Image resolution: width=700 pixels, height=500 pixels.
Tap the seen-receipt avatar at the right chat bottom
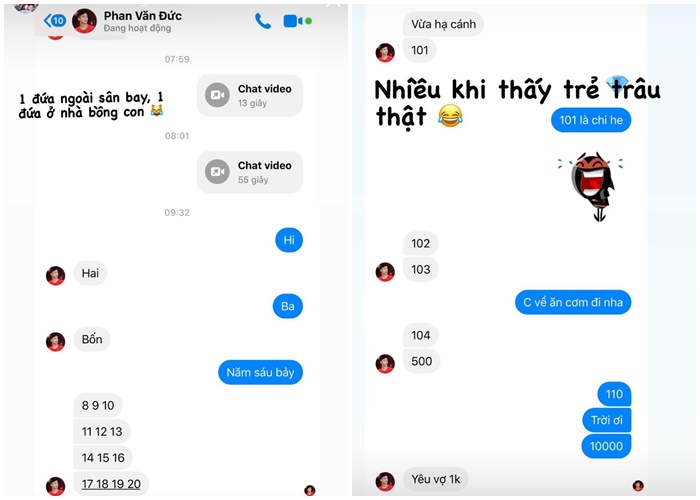point(638,485)
